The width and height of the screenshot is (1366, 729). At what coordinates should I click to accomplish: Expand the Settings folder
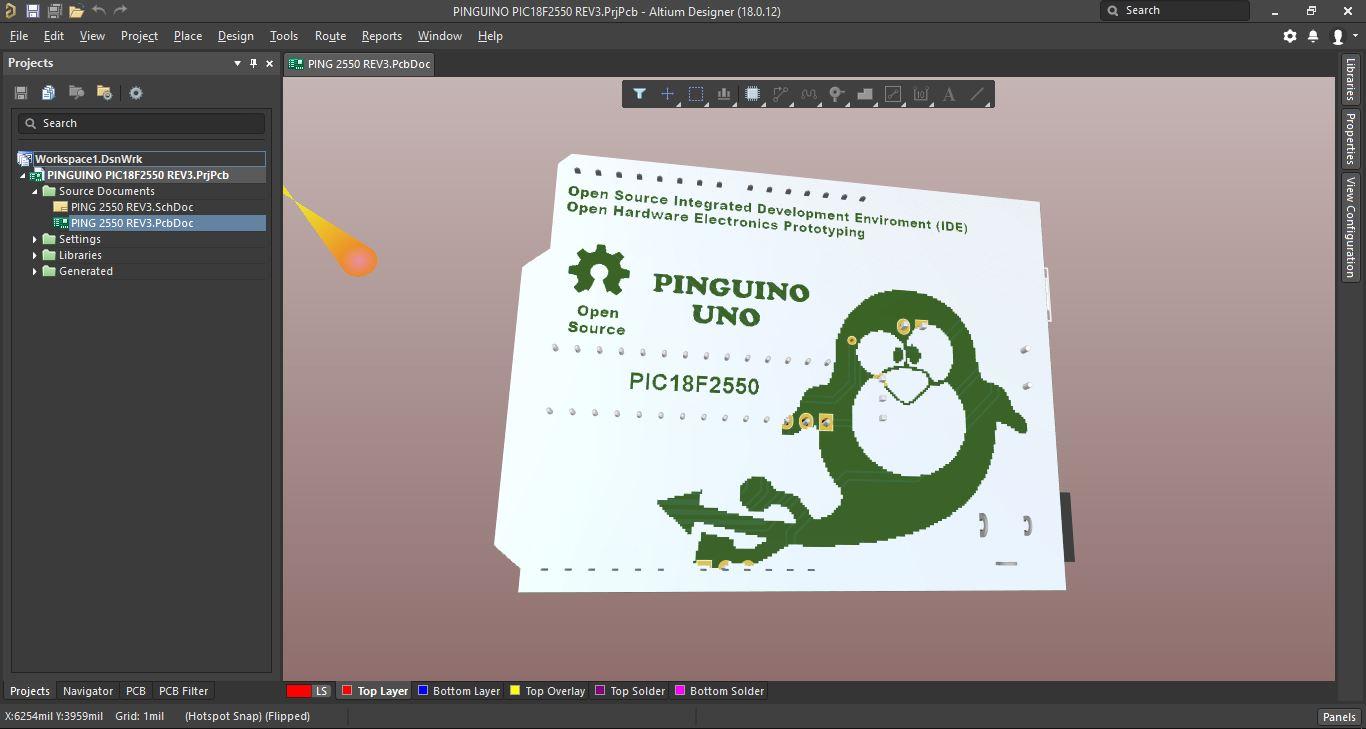(35, 239)
